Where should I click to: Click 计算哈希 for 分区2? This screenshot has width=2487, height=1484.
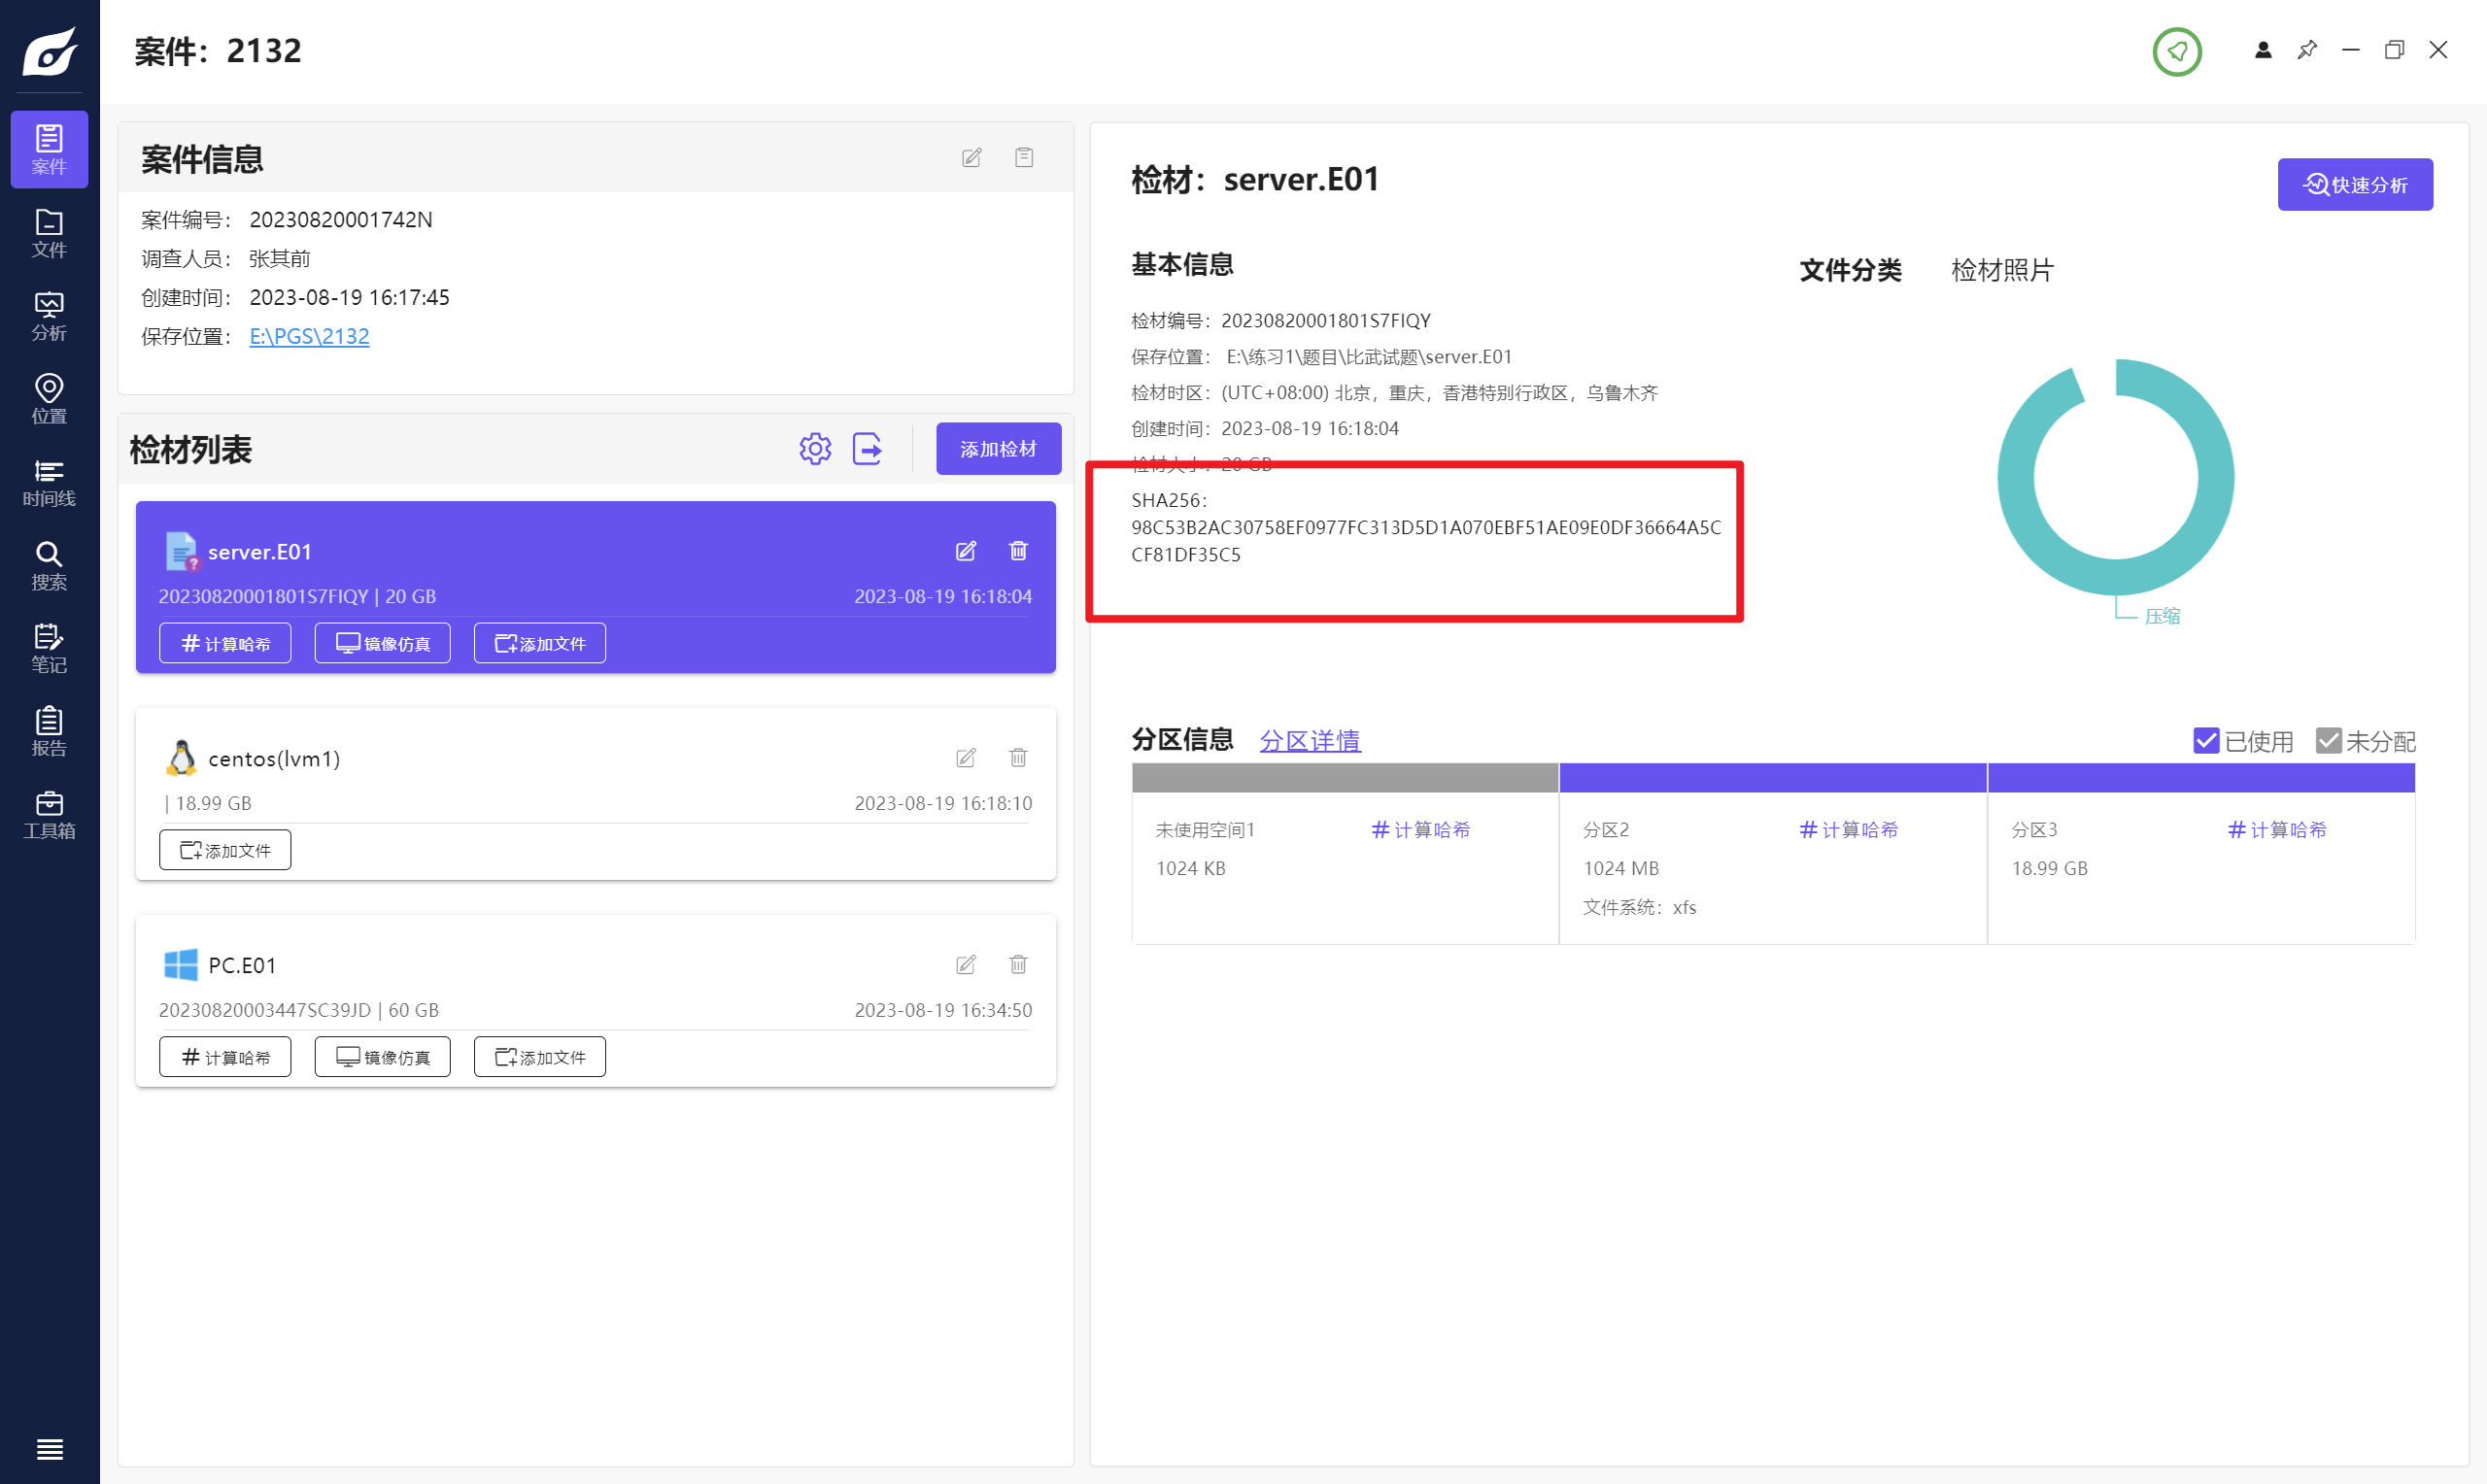[1848, 830]
